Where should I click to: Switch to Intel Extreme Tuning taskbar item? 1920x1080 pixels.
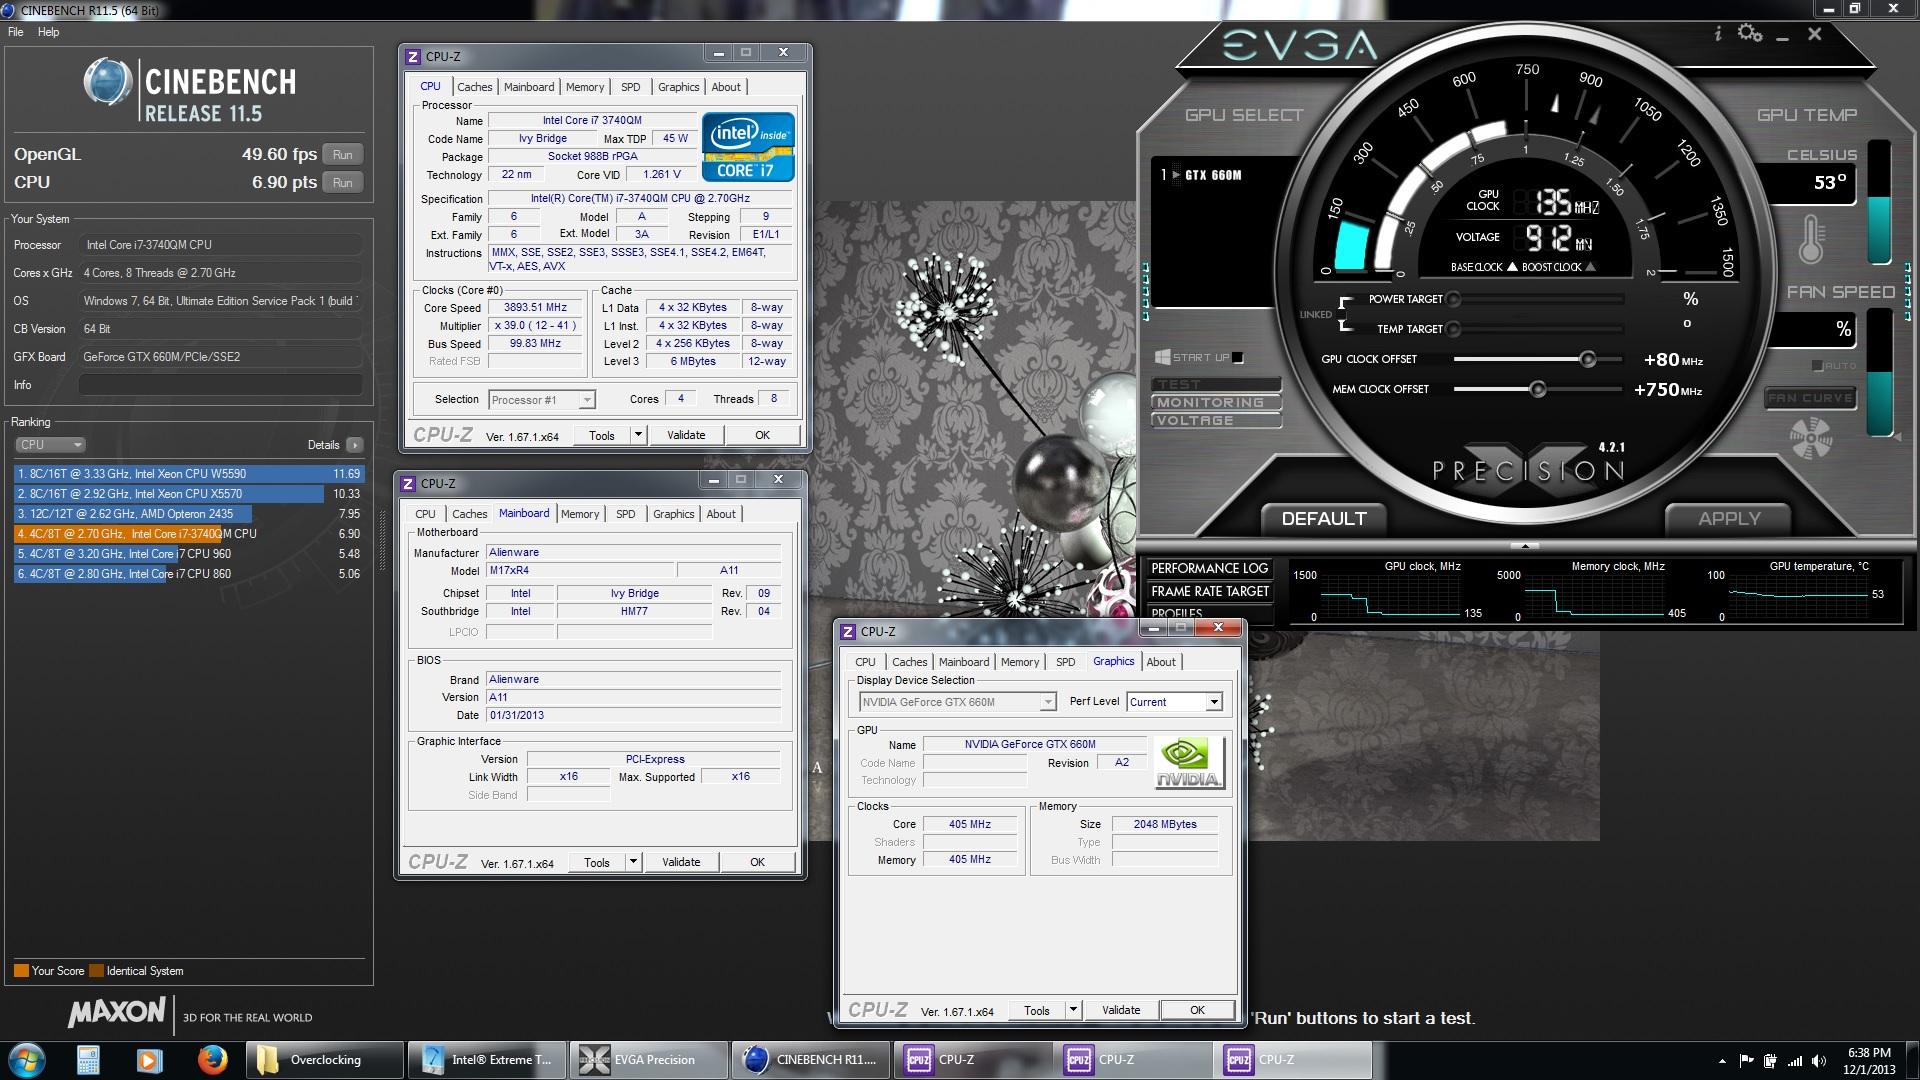(x=488, y=1060)
